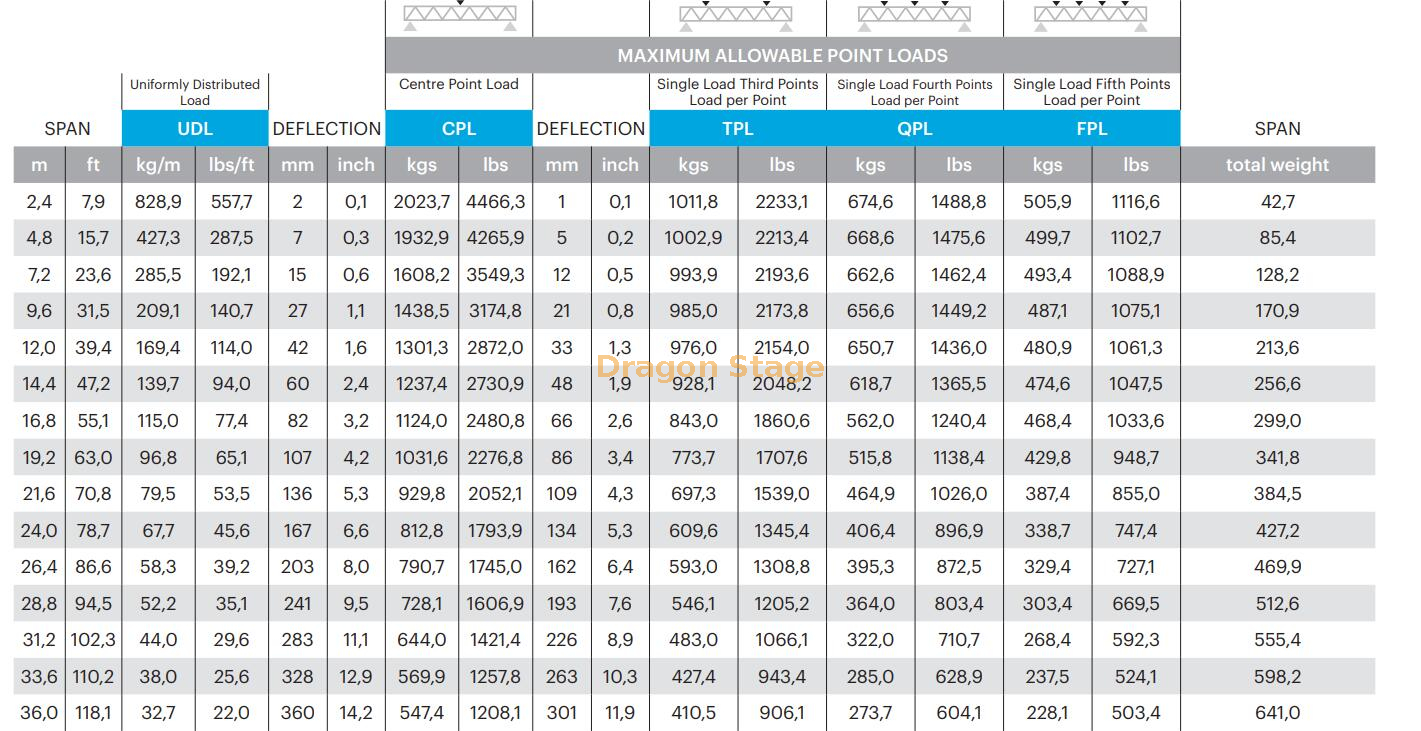Image resolution: width=1421 pixels, height=731 pixels.
Task: Select the CPL value 2872,0
Action: pos(495,348)
